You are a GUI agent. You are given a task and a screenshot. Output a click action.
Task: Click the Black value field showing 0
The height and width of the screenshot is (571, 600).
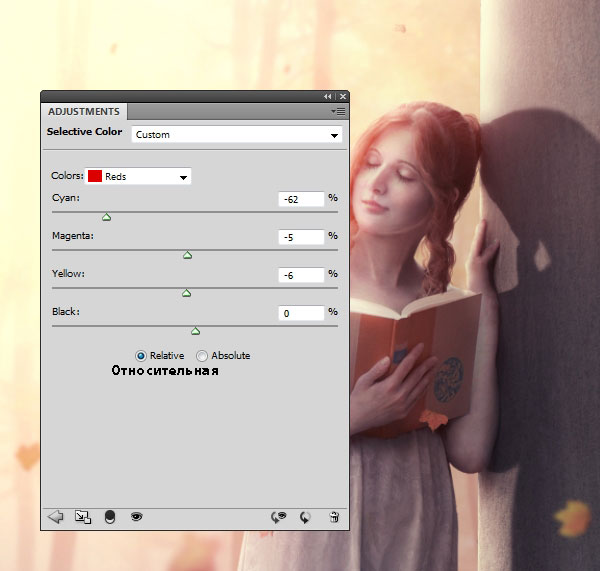(301, 313)
